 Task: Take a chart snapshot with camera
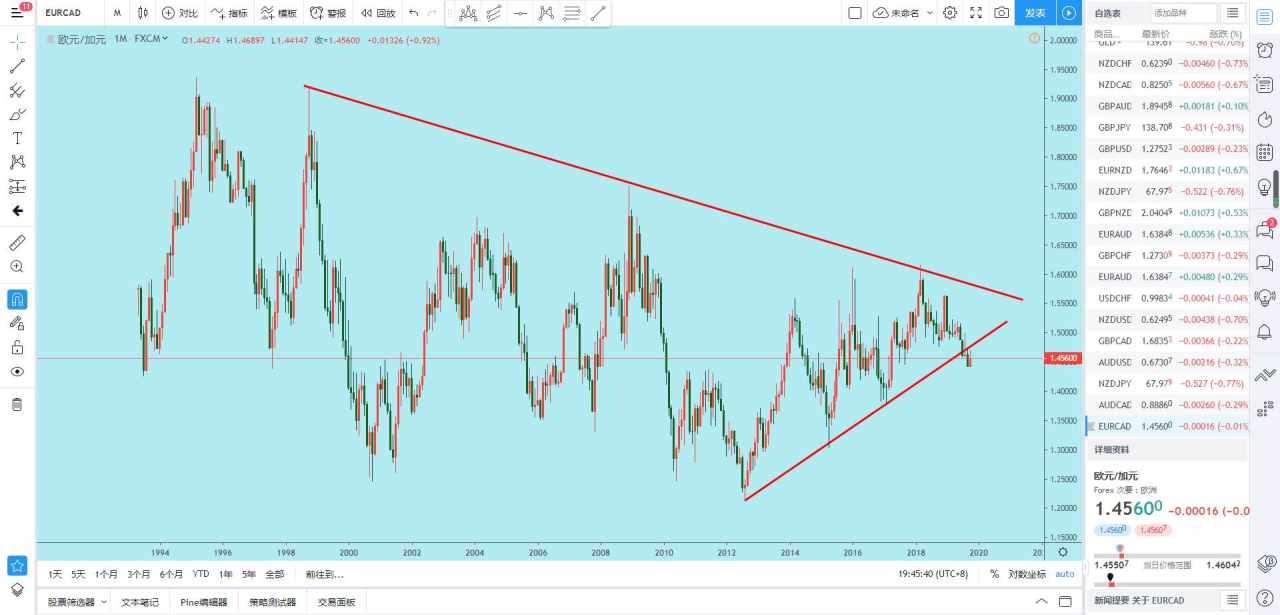coord(1001,13)
